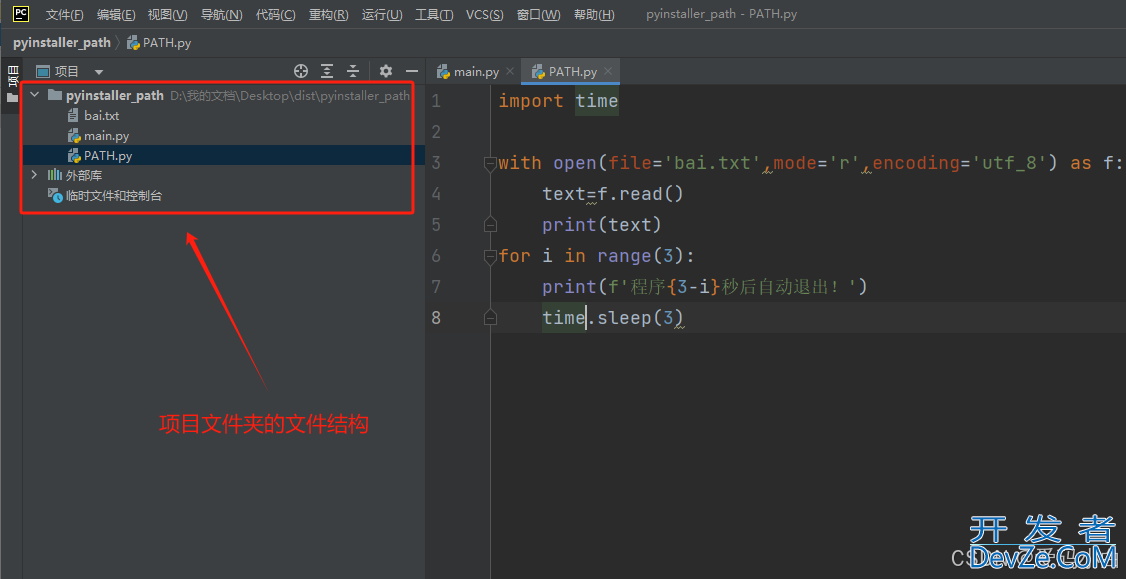Collapse the pyinstaller_path folder chevron
The height and width of the screenshot is (579, 1126).
(x=34, y=95)
